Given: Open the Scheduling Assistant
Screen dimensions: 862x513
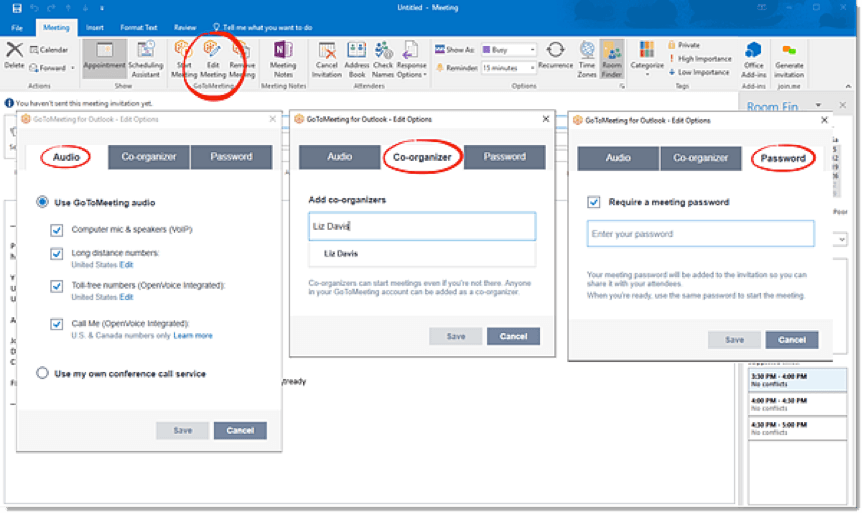Looking at the screenshot, I should [146, 58].
